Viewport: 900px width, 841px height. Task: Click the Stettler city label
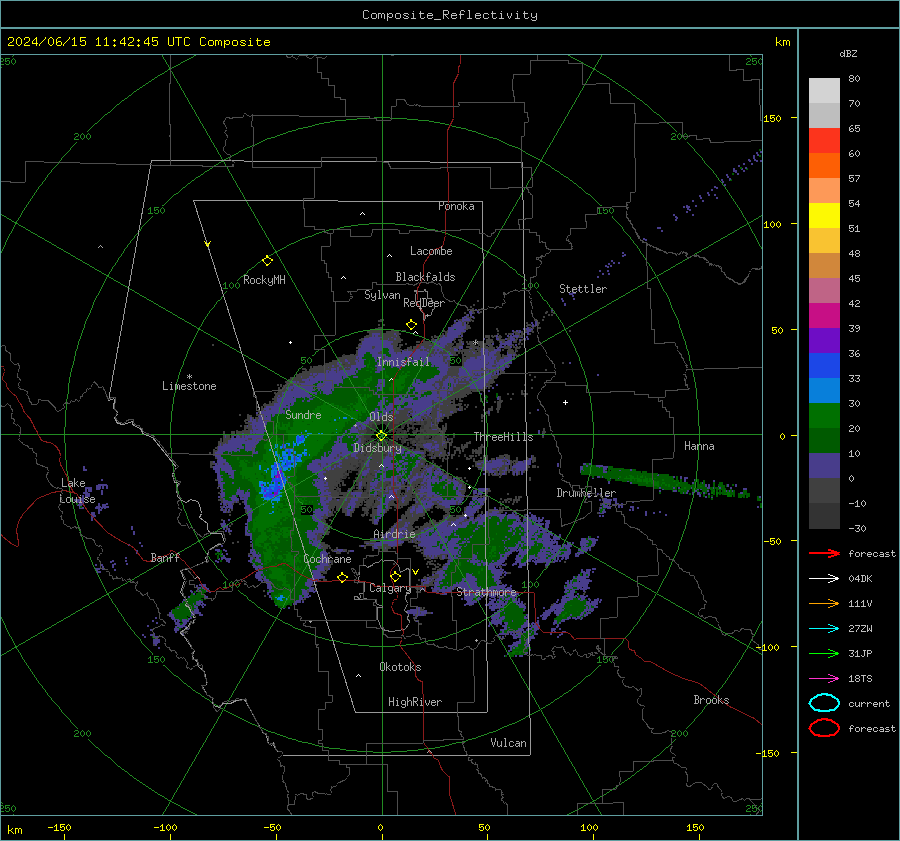(x=583, y=289)
